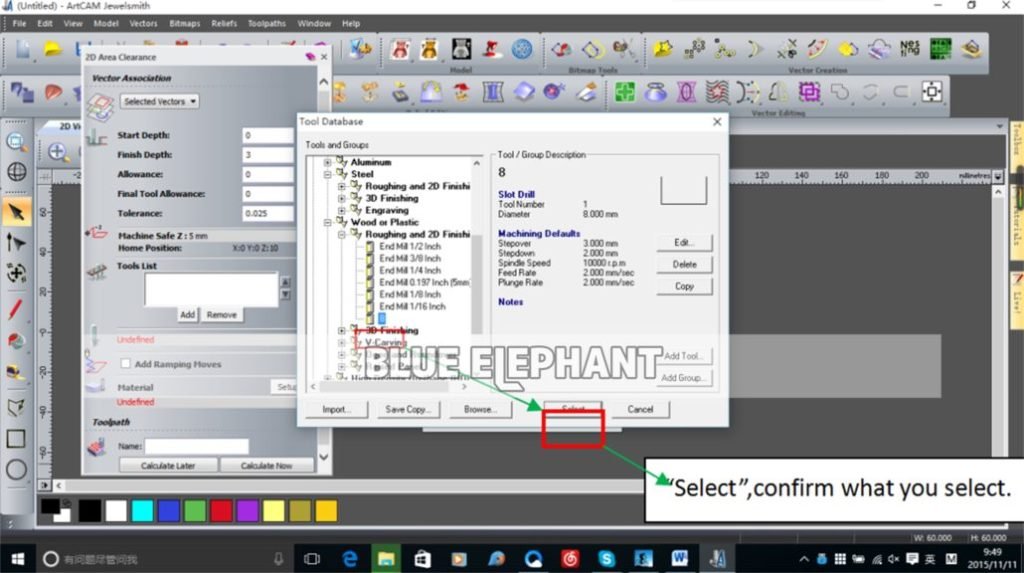Viewport: 1024px width, 573px height.
Task: Select End Mill 1/4 Inch tool
Action: (409, 270)
